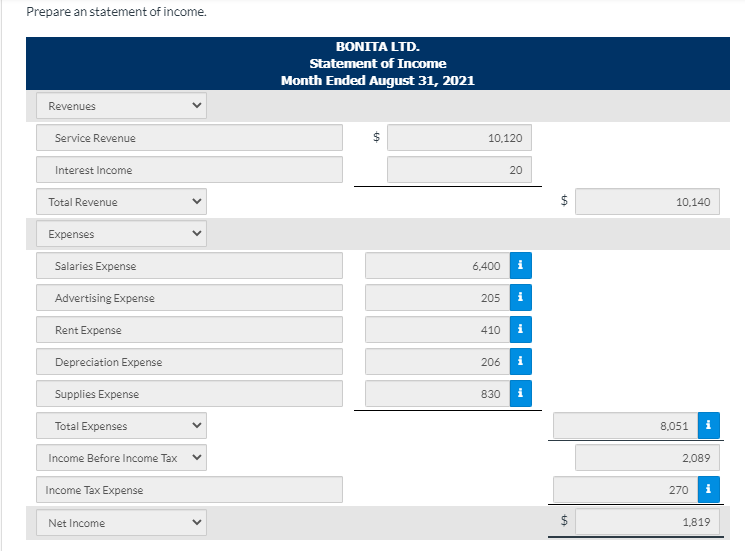745x551 pixels.
Task: Click the 'Prepare an statement of income.' instruction
Action: click(x=116, y=11)
